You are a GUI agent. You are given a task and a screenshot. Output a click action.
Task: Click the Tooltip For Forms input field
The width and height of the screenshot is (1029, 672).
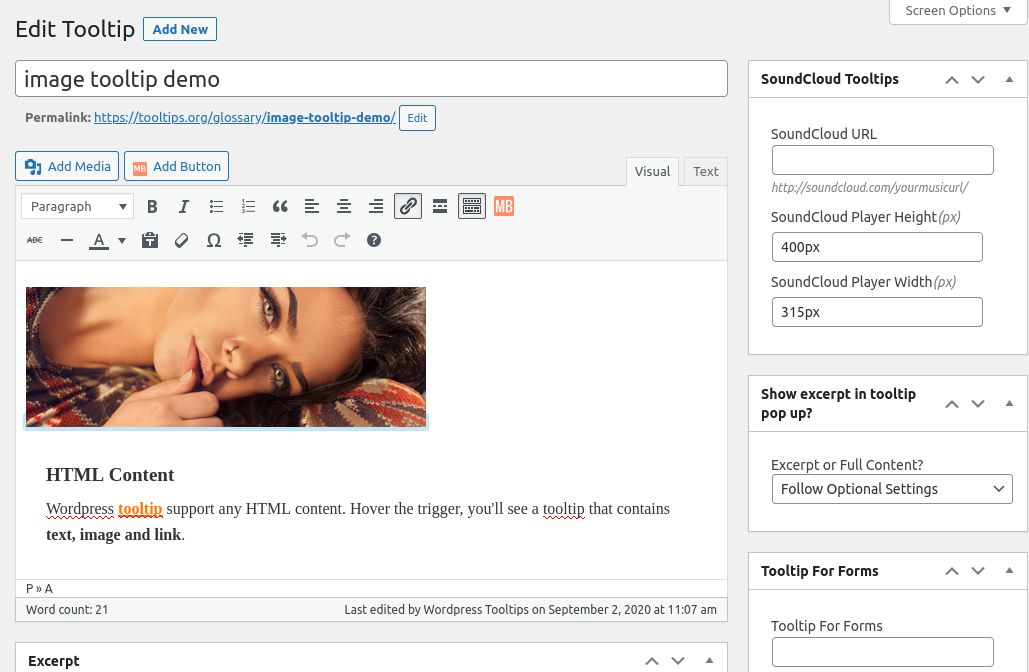click(x=883, y=652)
